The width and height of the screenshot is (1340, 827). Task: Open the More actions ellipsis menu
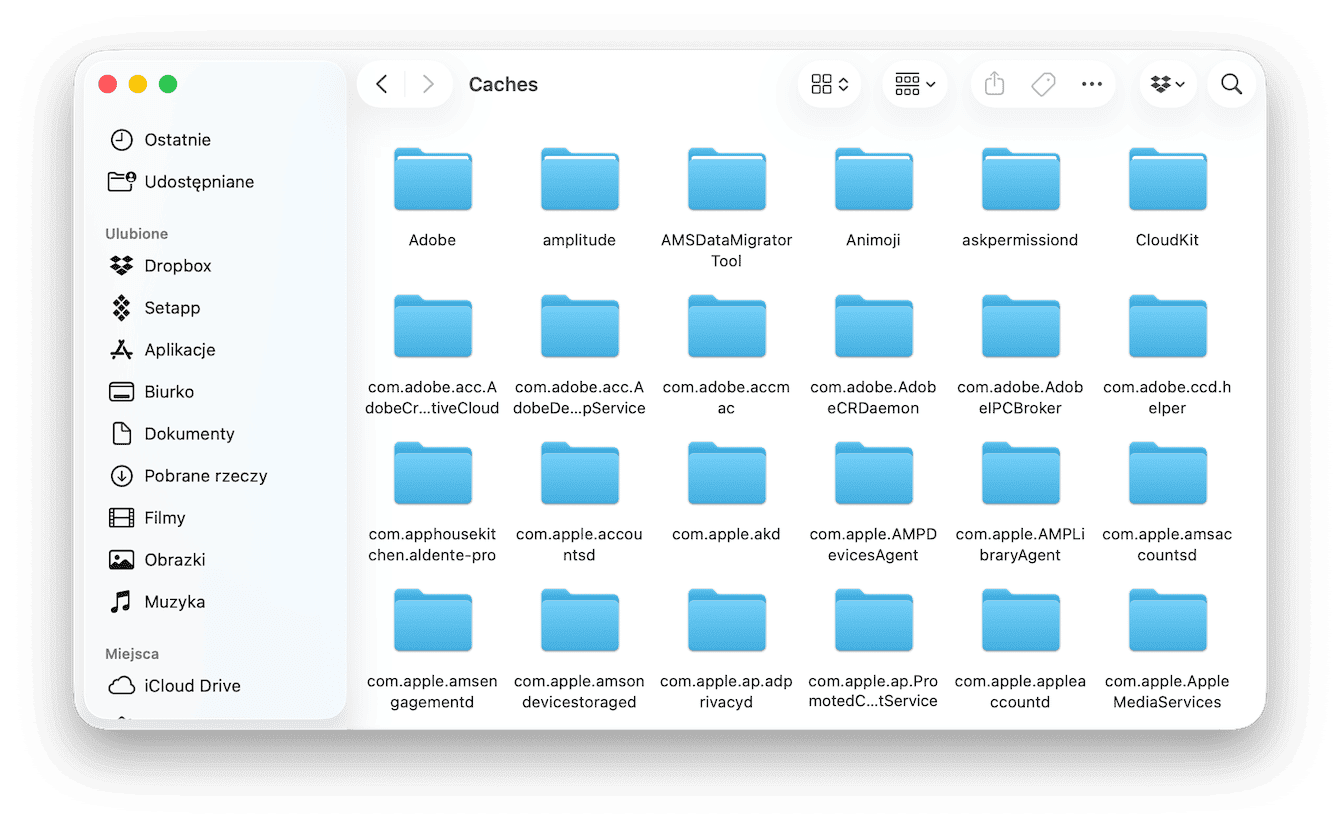(x=1092, y=84)
